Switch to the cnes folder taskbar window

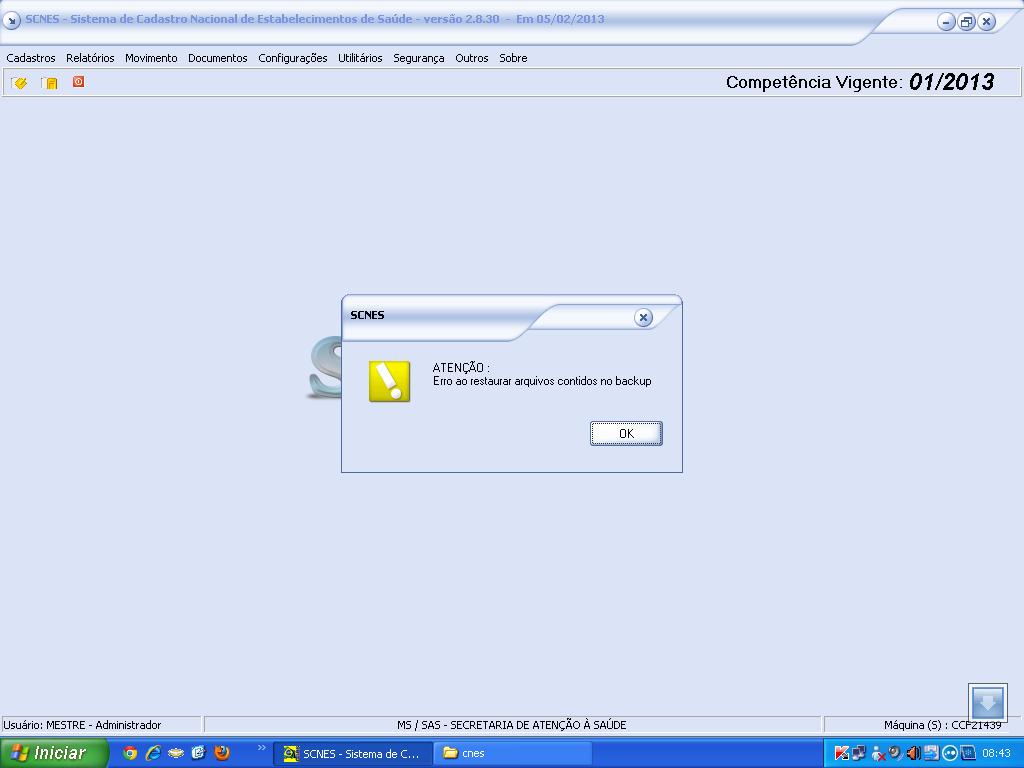pyautogui.click(x=512, y=753)
